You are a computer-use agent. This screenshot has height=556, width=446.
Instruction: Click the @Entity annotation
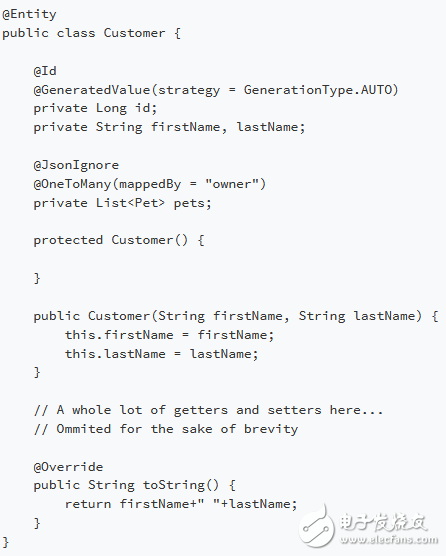pyautogui.click(x=29, y=15)
